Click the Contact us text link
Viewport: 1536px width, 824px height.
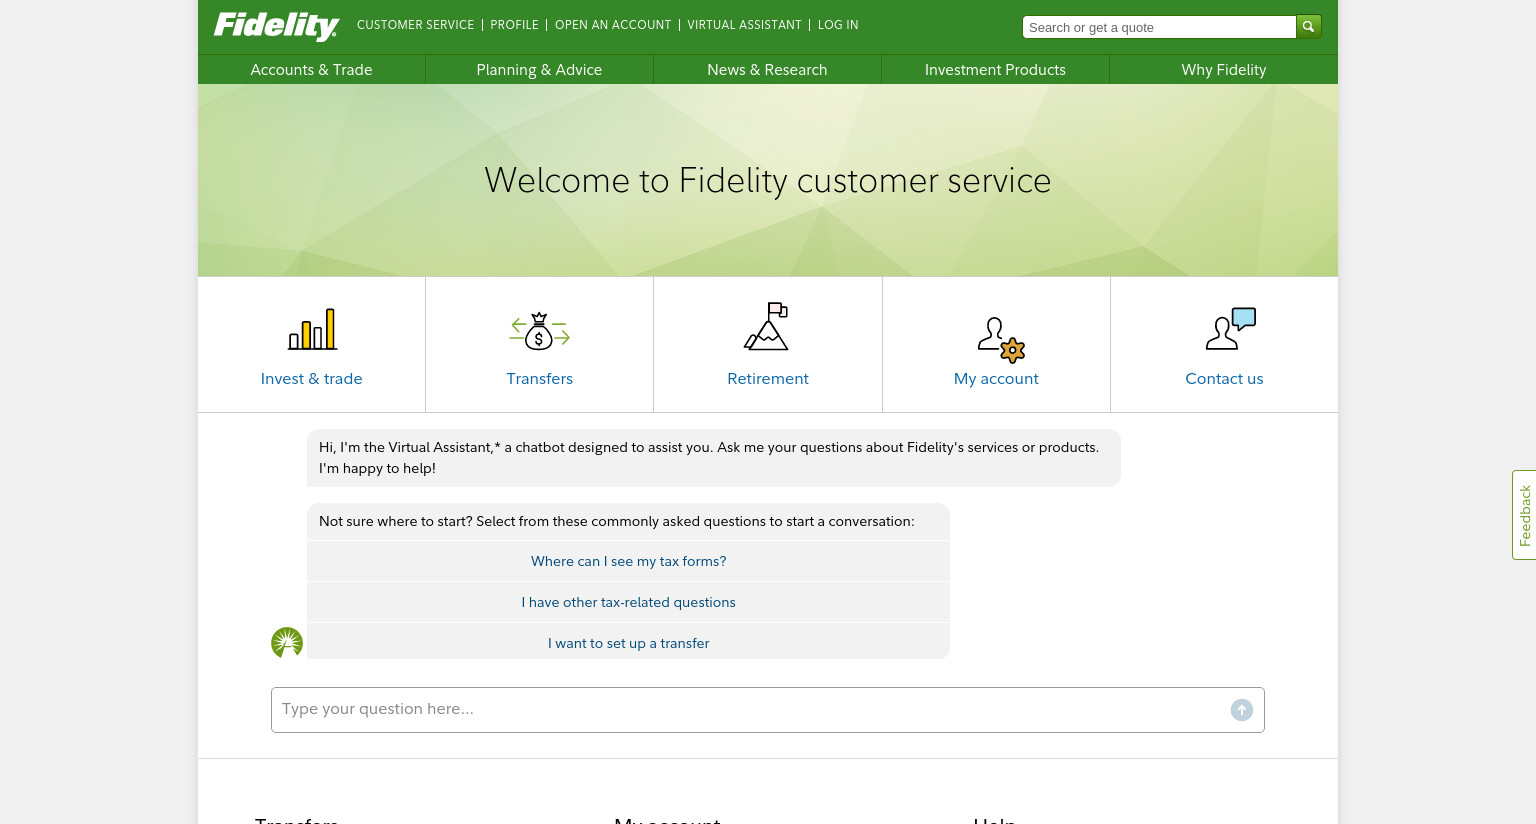click(1224, 379)
